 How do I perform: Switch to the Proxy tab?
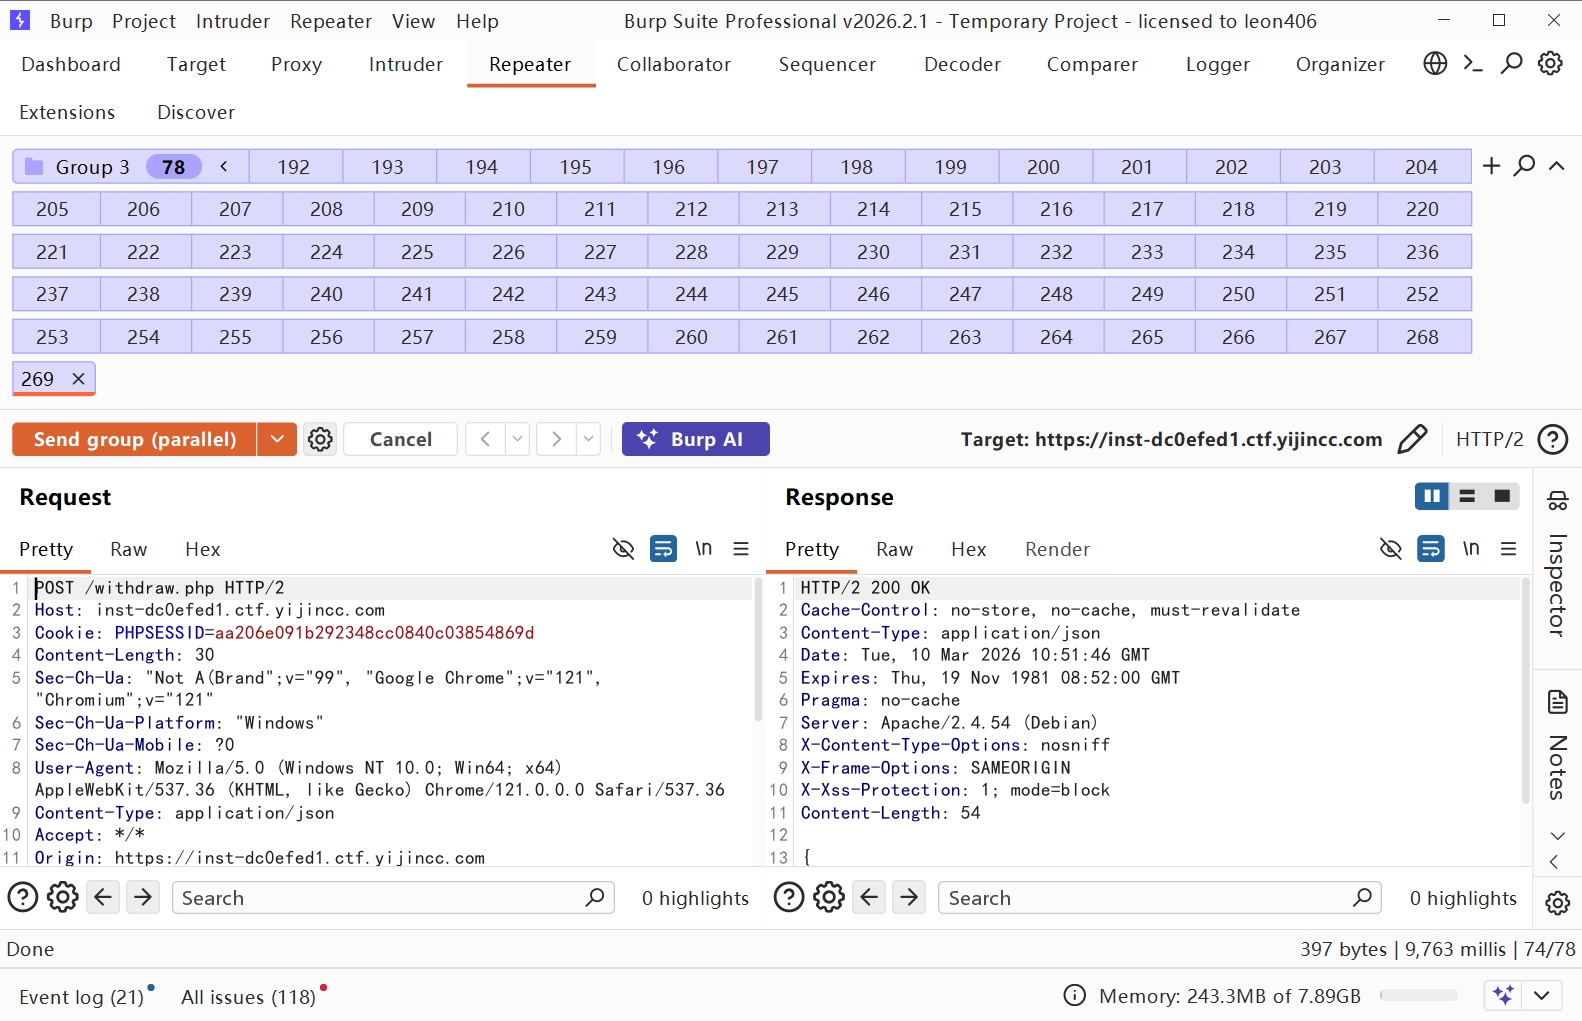[x=296, y=64]
